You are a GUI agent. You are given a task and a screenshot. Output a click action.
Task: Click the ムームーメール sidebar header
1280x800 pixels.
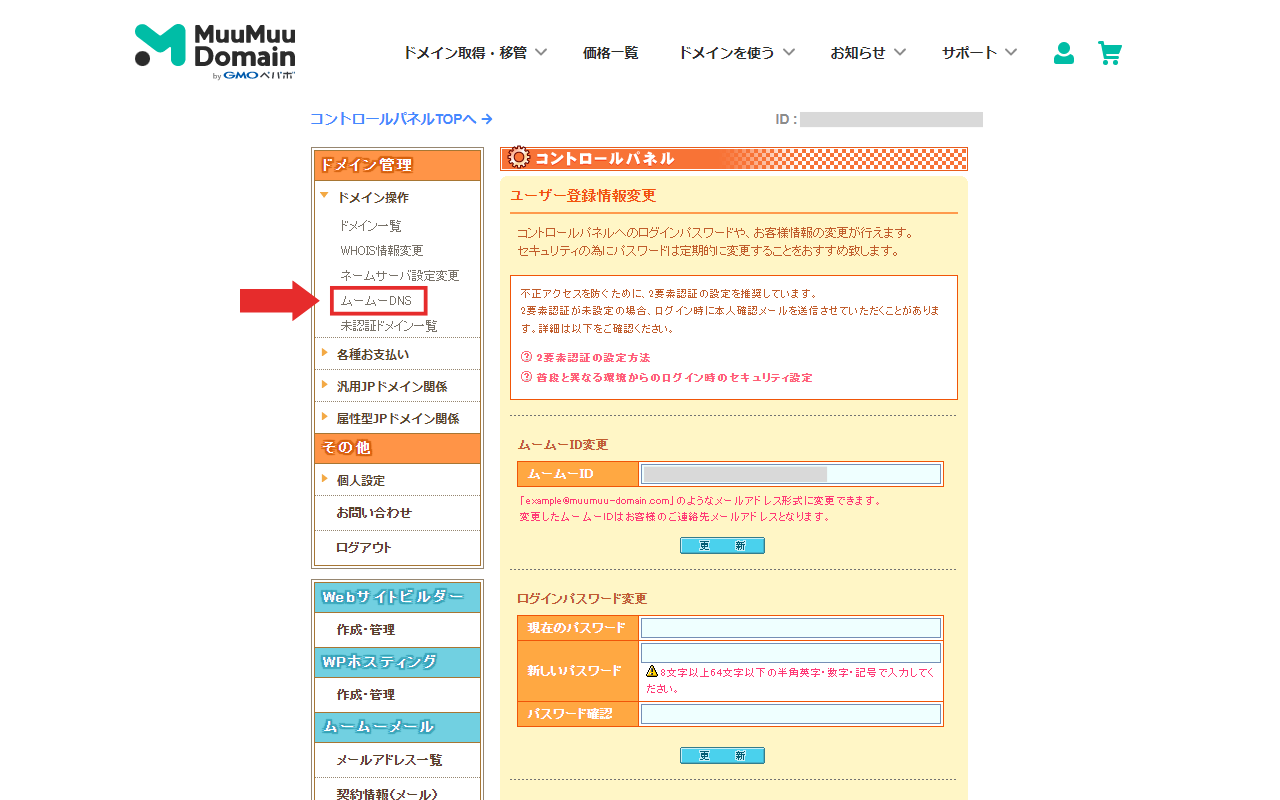tap(397, 727)
